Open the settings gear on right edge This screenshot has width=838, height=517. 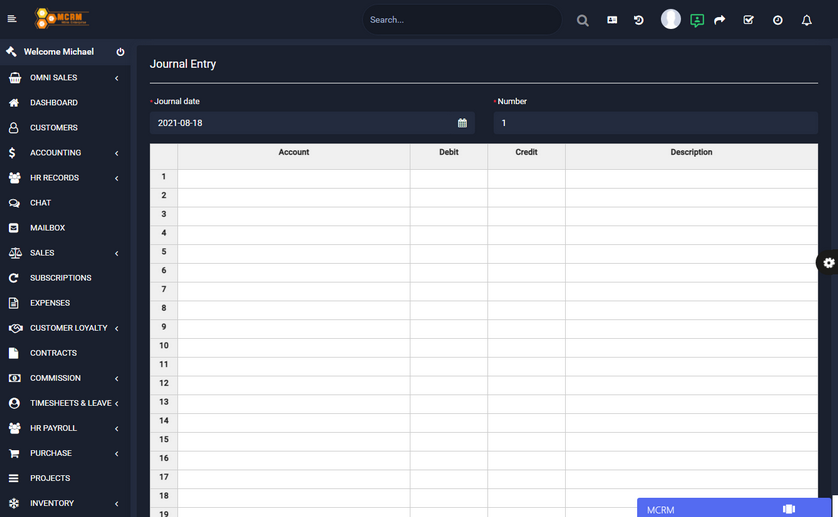click(x=828, y=263)
